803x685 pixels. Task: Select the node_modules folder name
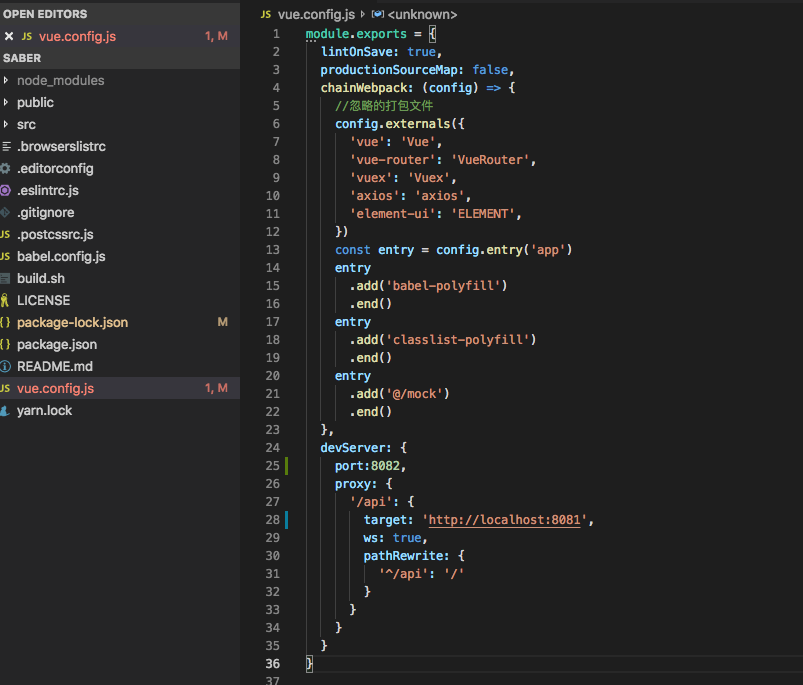60,80
